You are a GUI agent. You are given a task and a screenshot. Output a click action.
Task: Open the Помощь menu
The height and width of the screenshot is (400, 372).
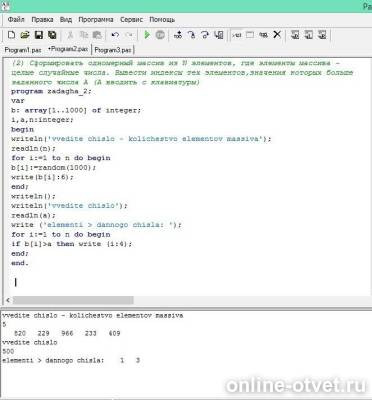tap(162, 19)
